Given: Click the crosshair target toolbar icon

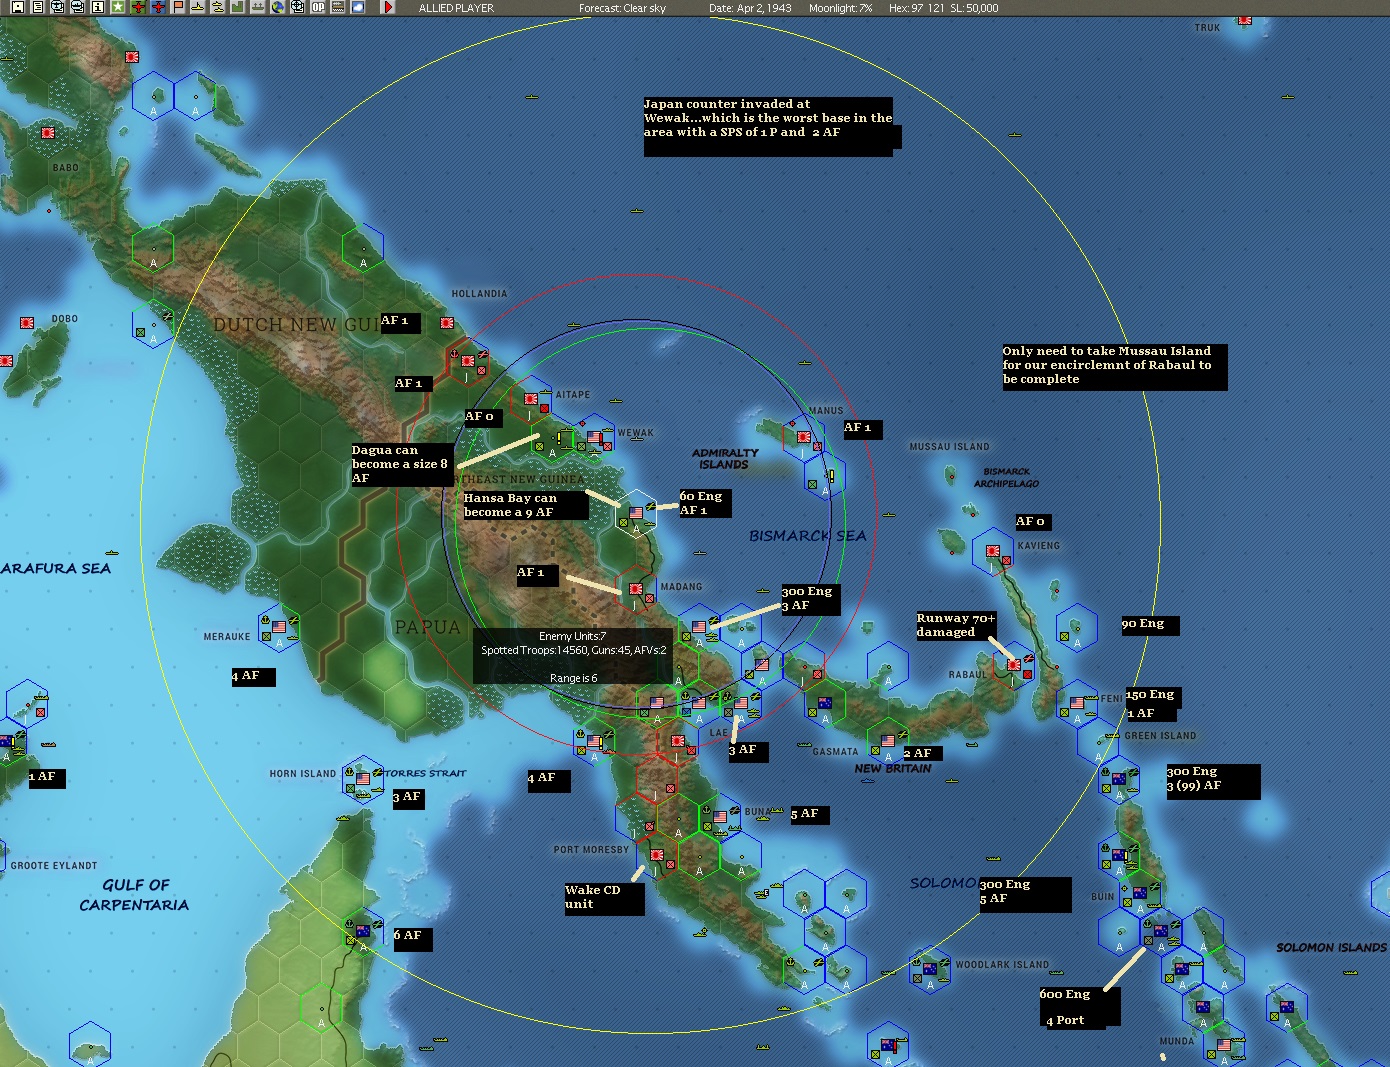Looking at the screenshot, I should pos(298,7).
